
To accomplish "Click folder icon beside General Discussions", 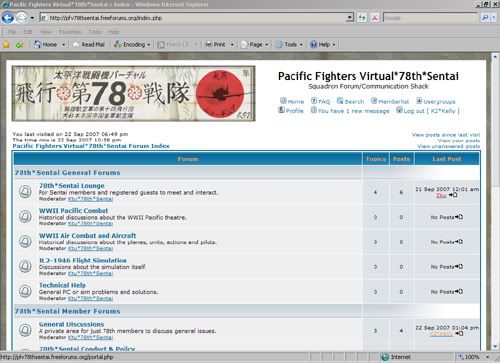I will click(x=25, y=330).
